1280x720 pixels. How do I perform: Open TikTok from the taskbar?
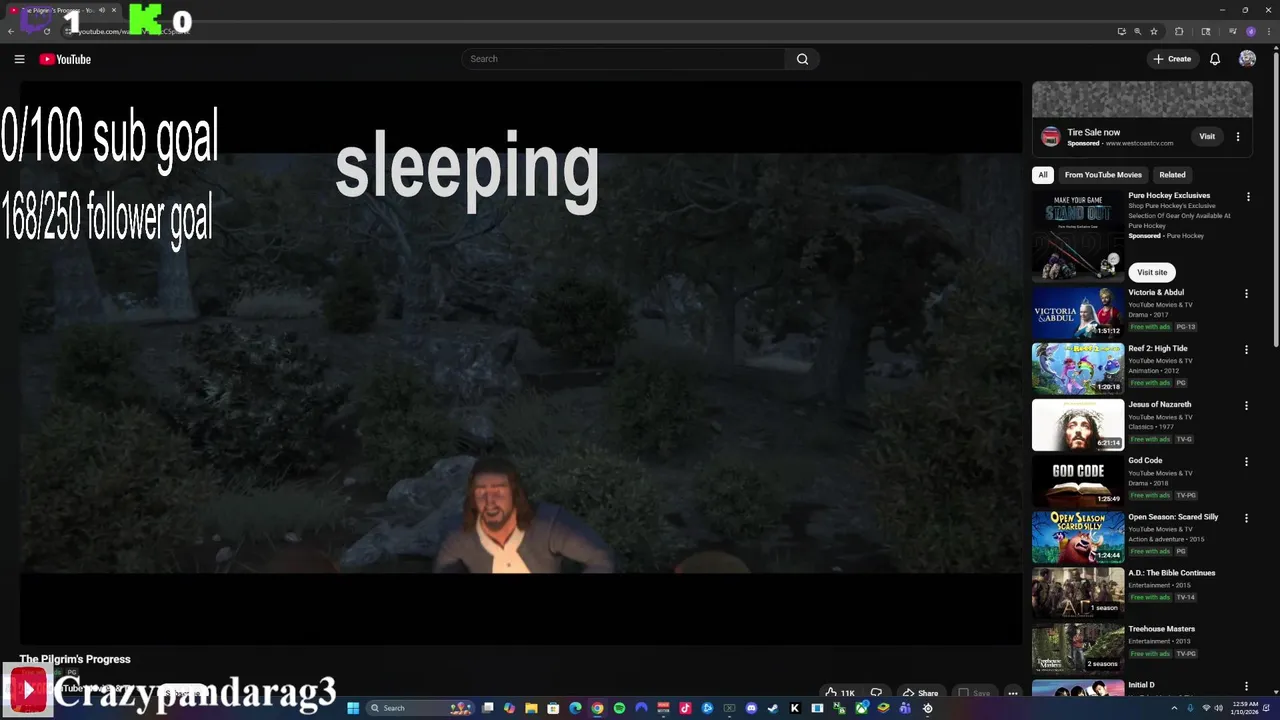click(685, 708)
